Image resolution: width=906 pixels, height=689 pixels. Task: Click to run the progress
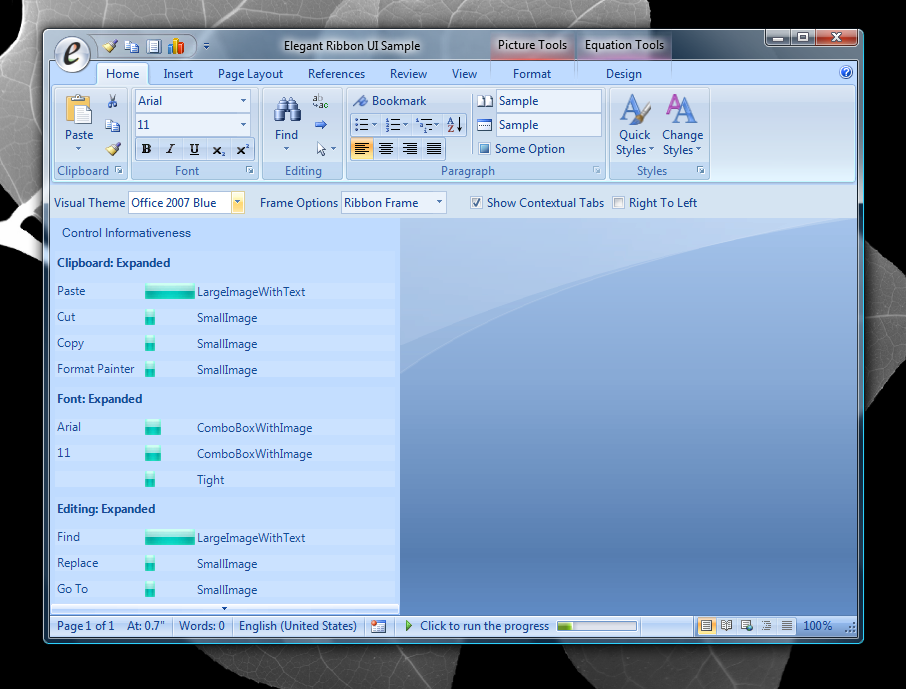[x=476, y=626]
